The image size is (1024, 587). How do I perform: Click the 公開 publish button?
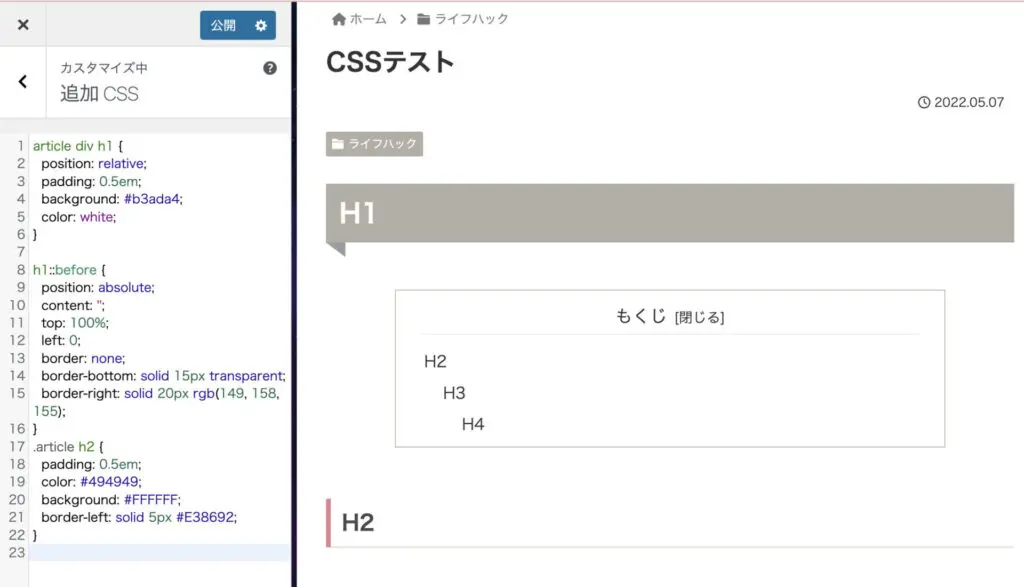pos(223,25)
